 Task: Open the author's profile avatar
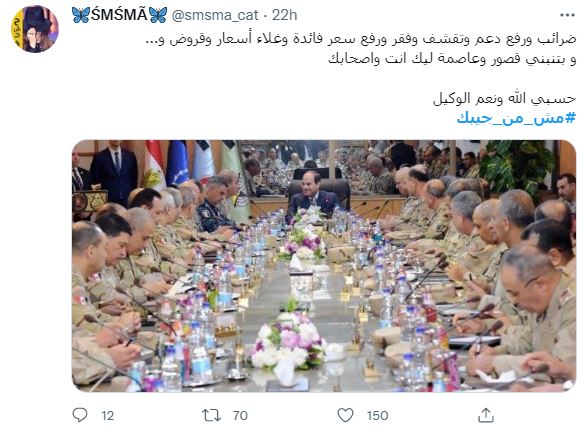[x=35, y=29]
